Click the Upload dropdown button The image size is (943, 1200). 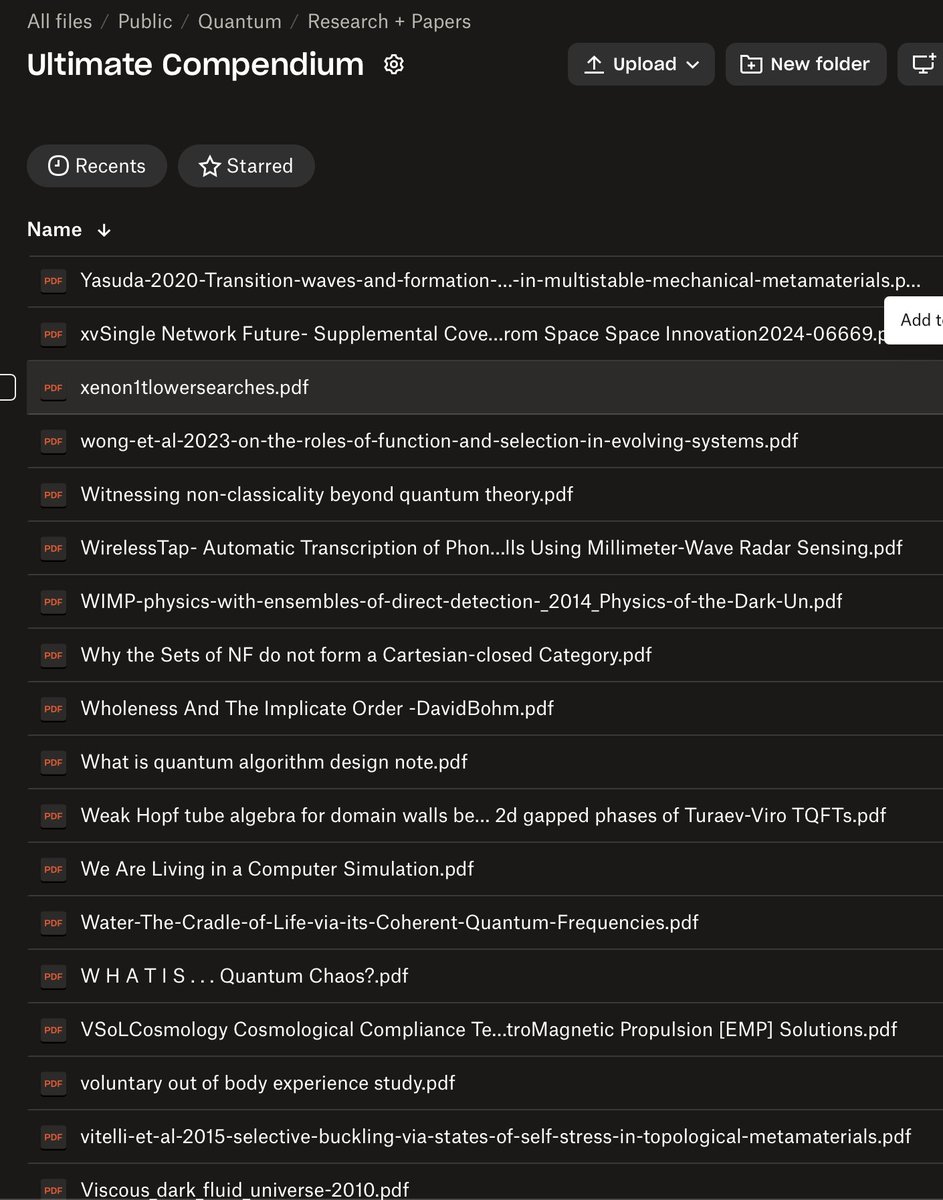[641, 64]
